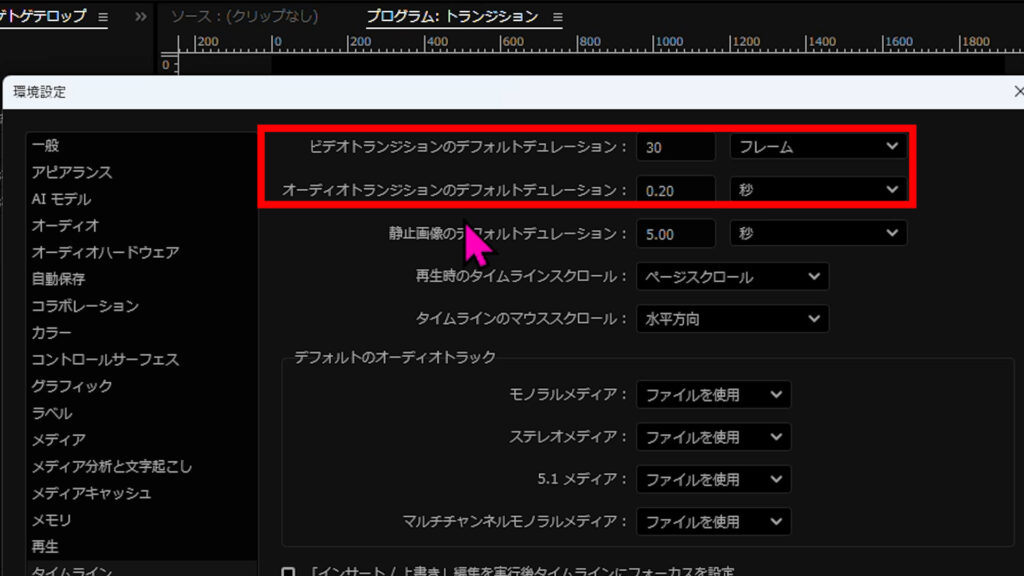Expand the 5.1 media track dropdown
This screenshot has height=576, width=1024.
(x=713, y=479)
